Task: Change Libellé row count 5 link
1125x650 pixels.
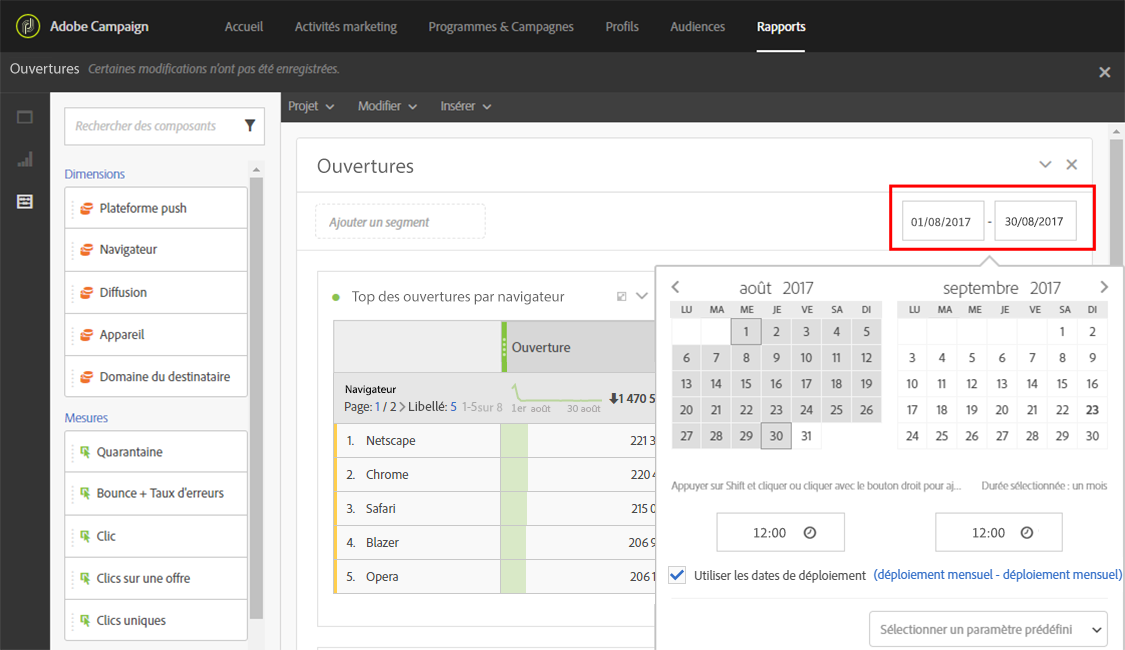Action: [x=453, y=407]
